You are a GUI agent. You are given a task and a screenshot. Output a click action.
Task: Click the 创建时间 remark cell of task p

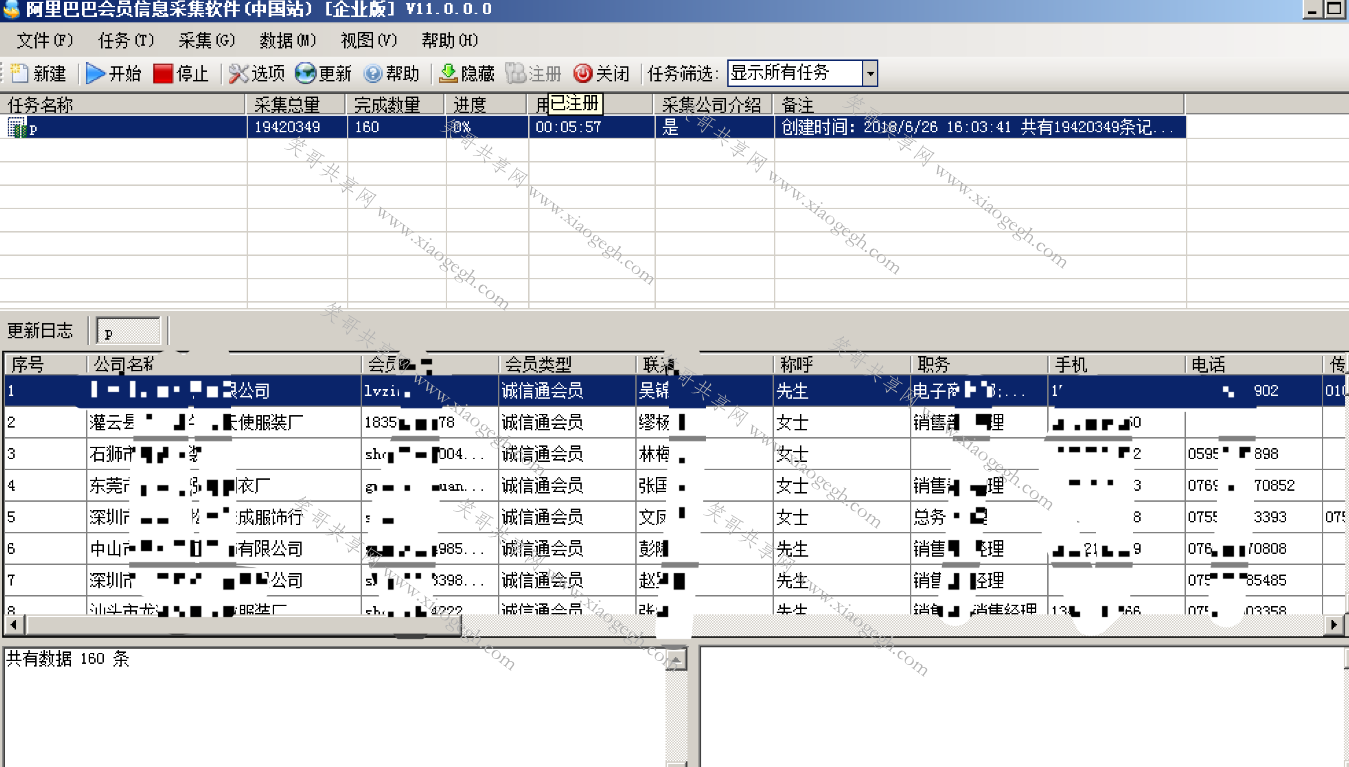click(x=979, y=127)
